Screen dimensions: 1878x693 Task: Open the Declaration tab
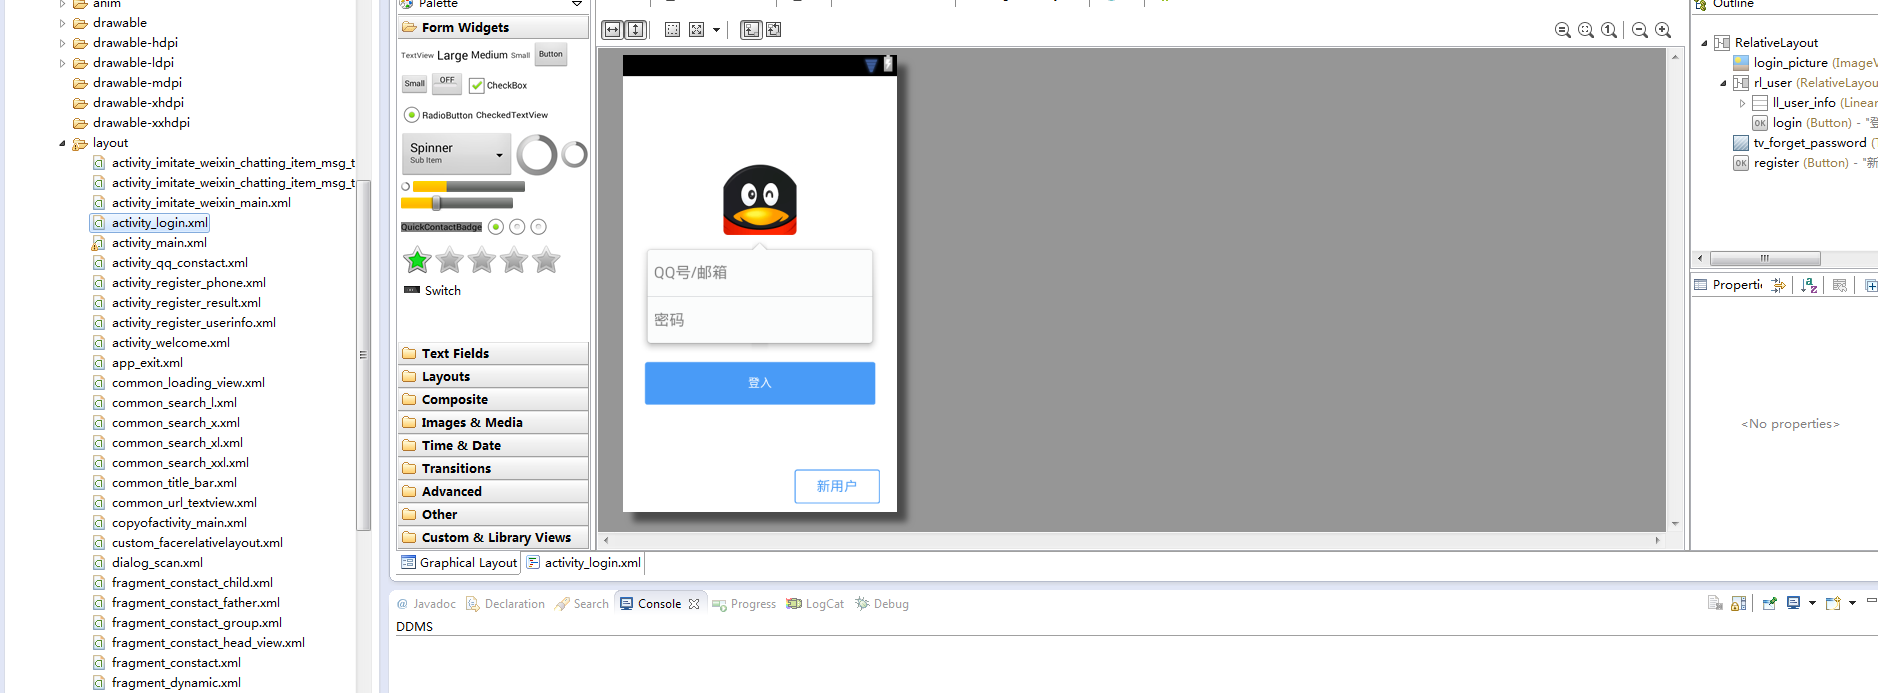[505, 604]
